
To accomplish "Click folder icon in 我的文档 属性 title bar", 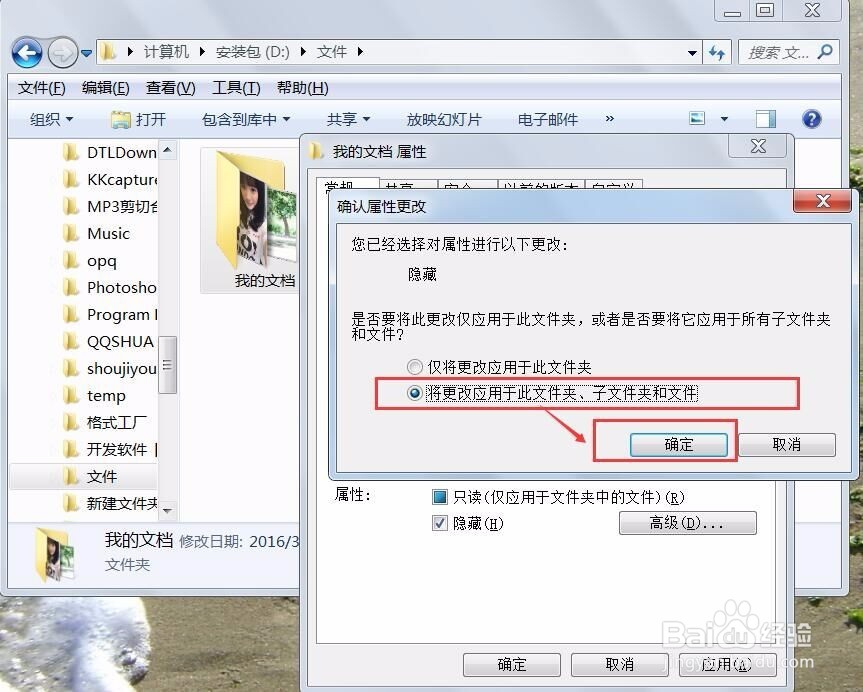I will [x=316, y=151].
